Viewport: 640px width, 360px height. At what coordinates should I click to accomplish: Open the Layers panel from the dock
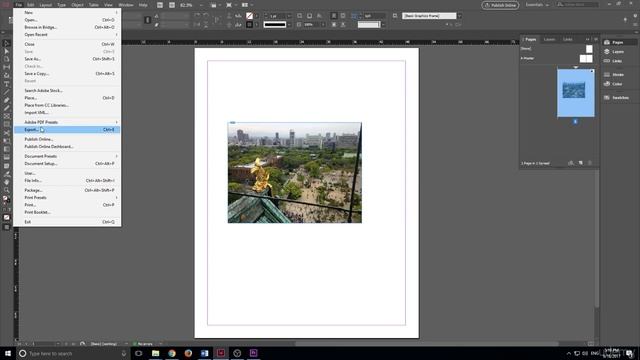(618, 52)
